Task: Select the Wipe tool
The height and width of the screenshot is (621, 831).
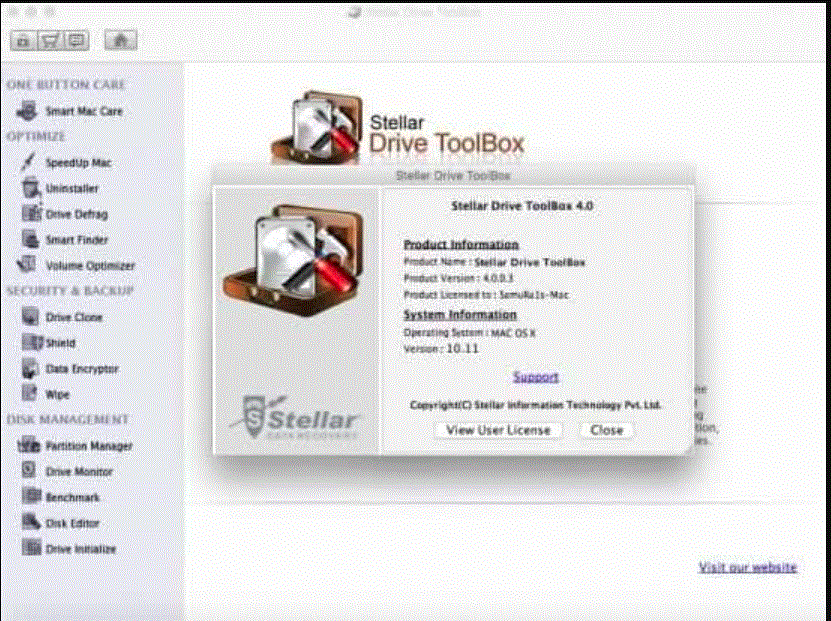Action: [x=46, y=394]
